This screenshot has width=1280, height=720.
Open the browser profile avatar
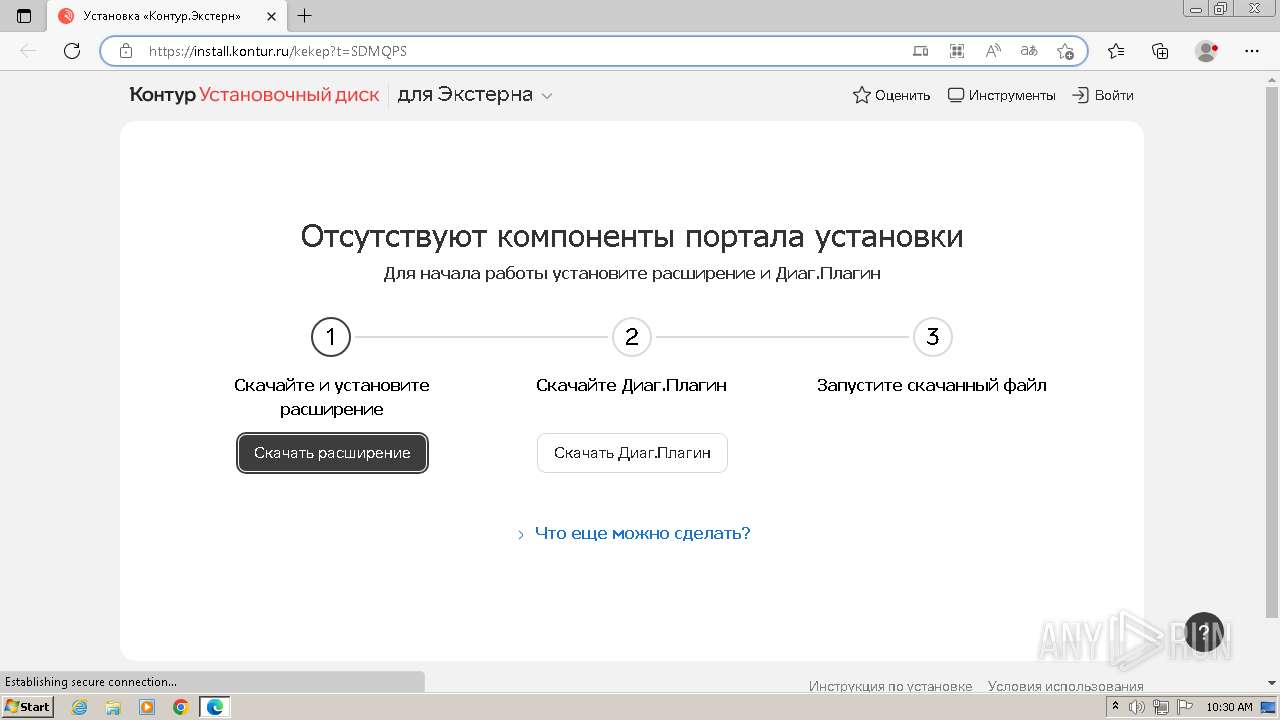click(1207, 51)
